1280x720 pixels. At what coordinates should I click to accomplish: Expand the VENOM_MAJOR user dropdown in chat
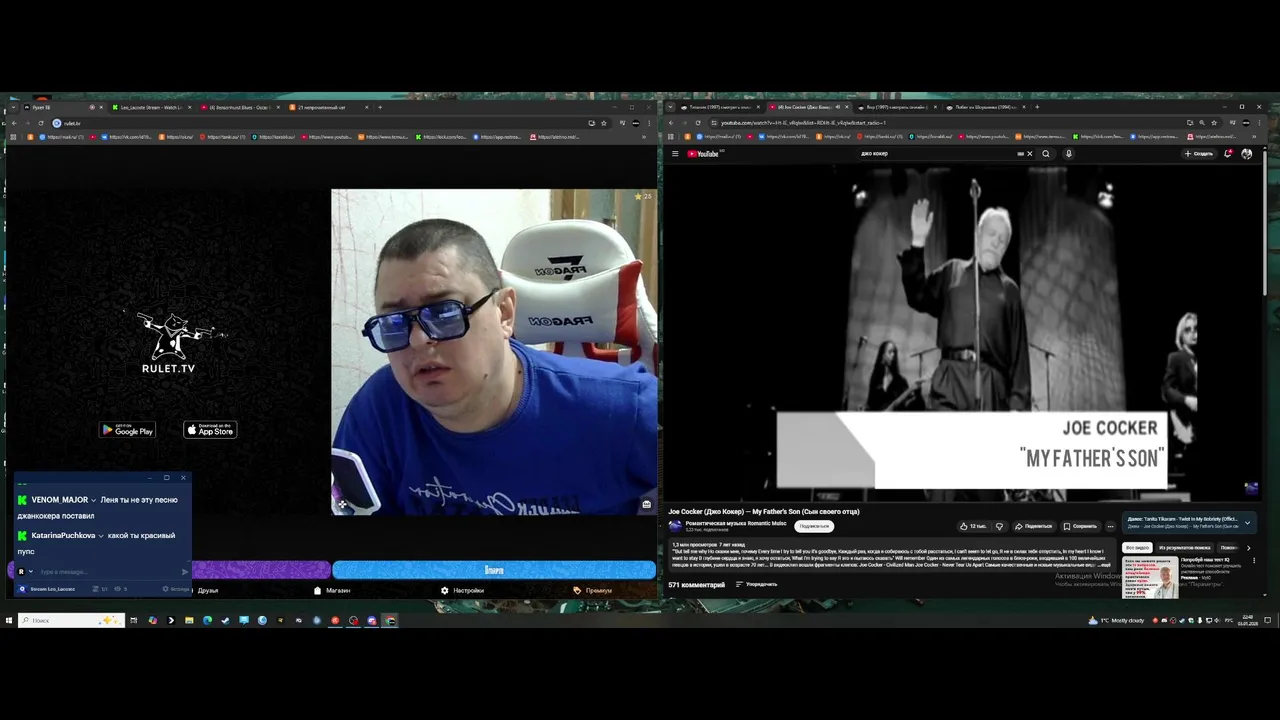tap(93, 500)
